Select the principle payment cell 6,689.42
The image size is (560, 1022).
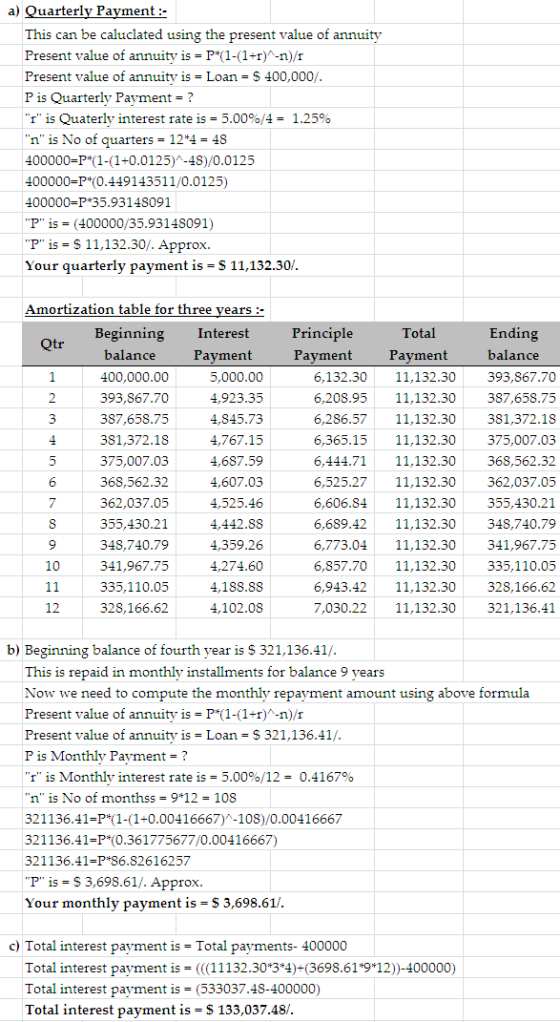coord(340,524)
